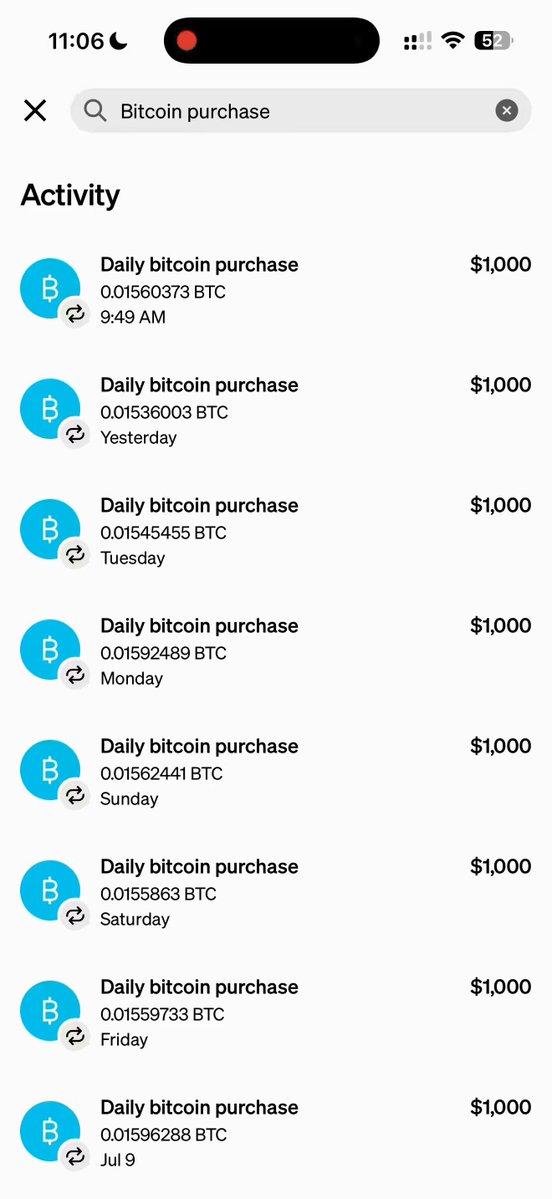Open the 0.01545455 BTC Tuesday transaction

pos(276,531)
